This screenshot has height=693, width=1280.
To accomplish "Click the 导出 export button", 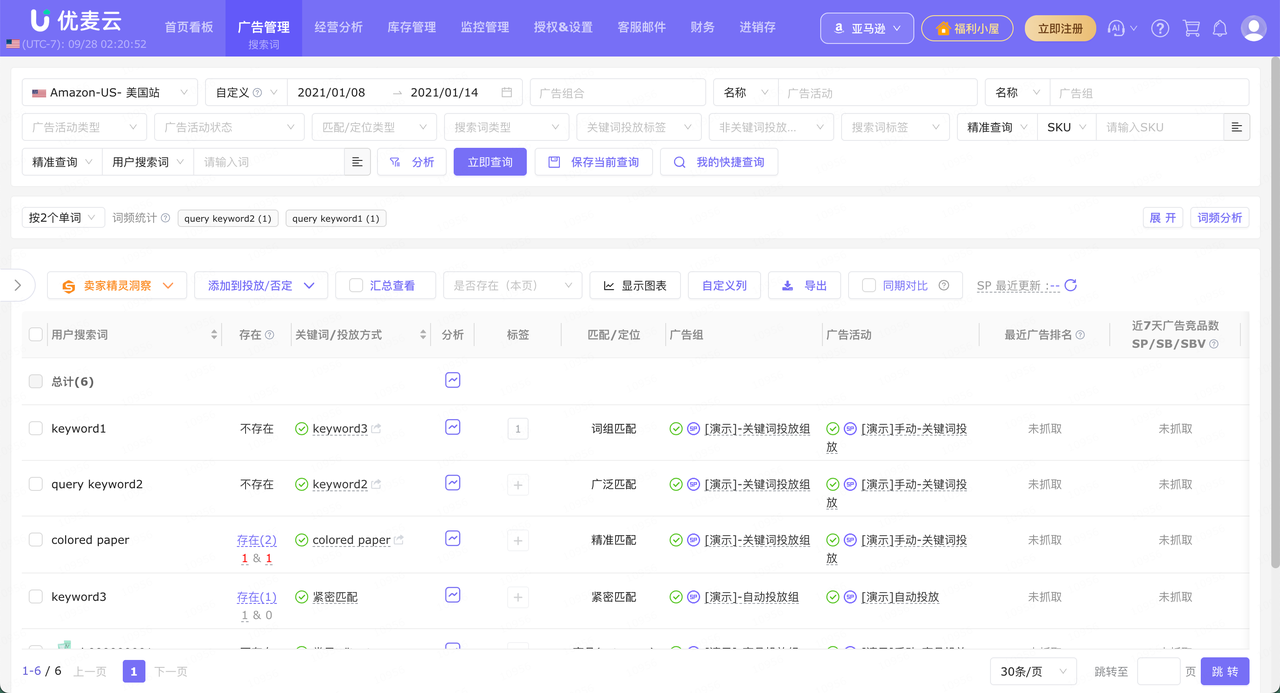I will [x=804, y=285].
